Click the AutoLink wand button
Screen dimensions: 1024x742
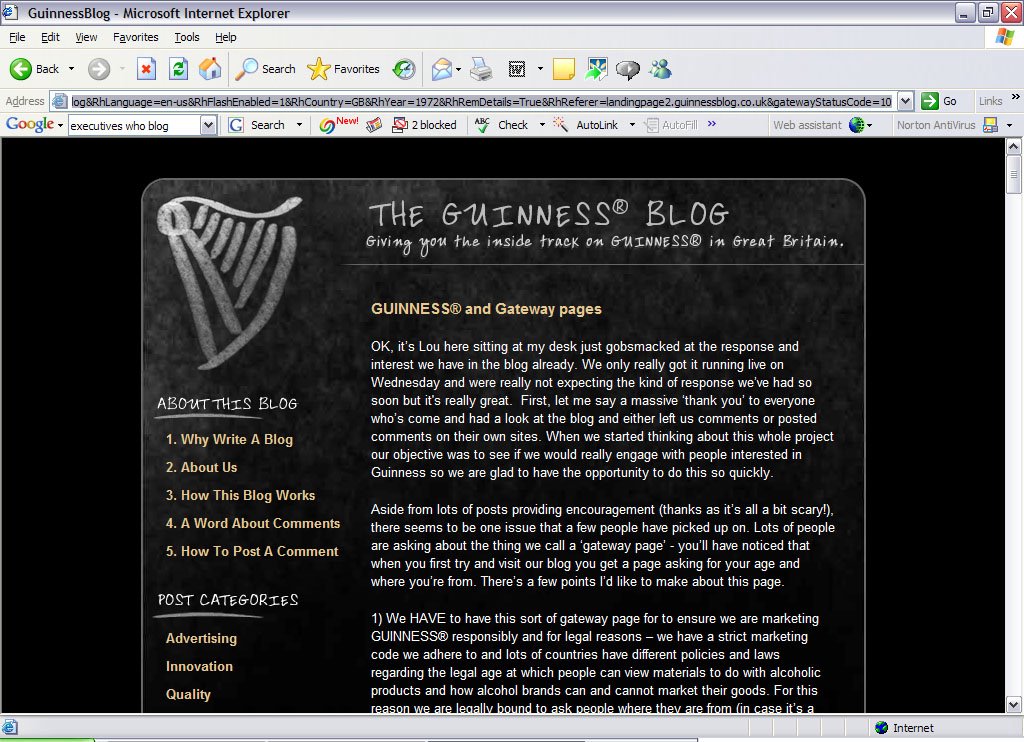[x=586, y=125]
